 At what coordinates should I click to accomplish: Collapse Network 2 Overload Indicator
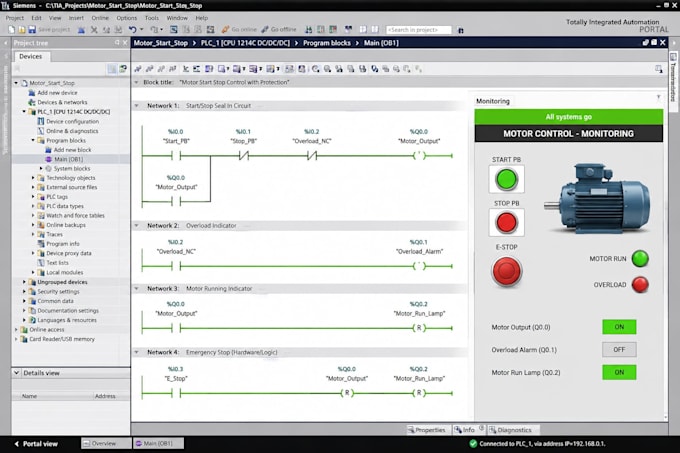pos(137,225)
